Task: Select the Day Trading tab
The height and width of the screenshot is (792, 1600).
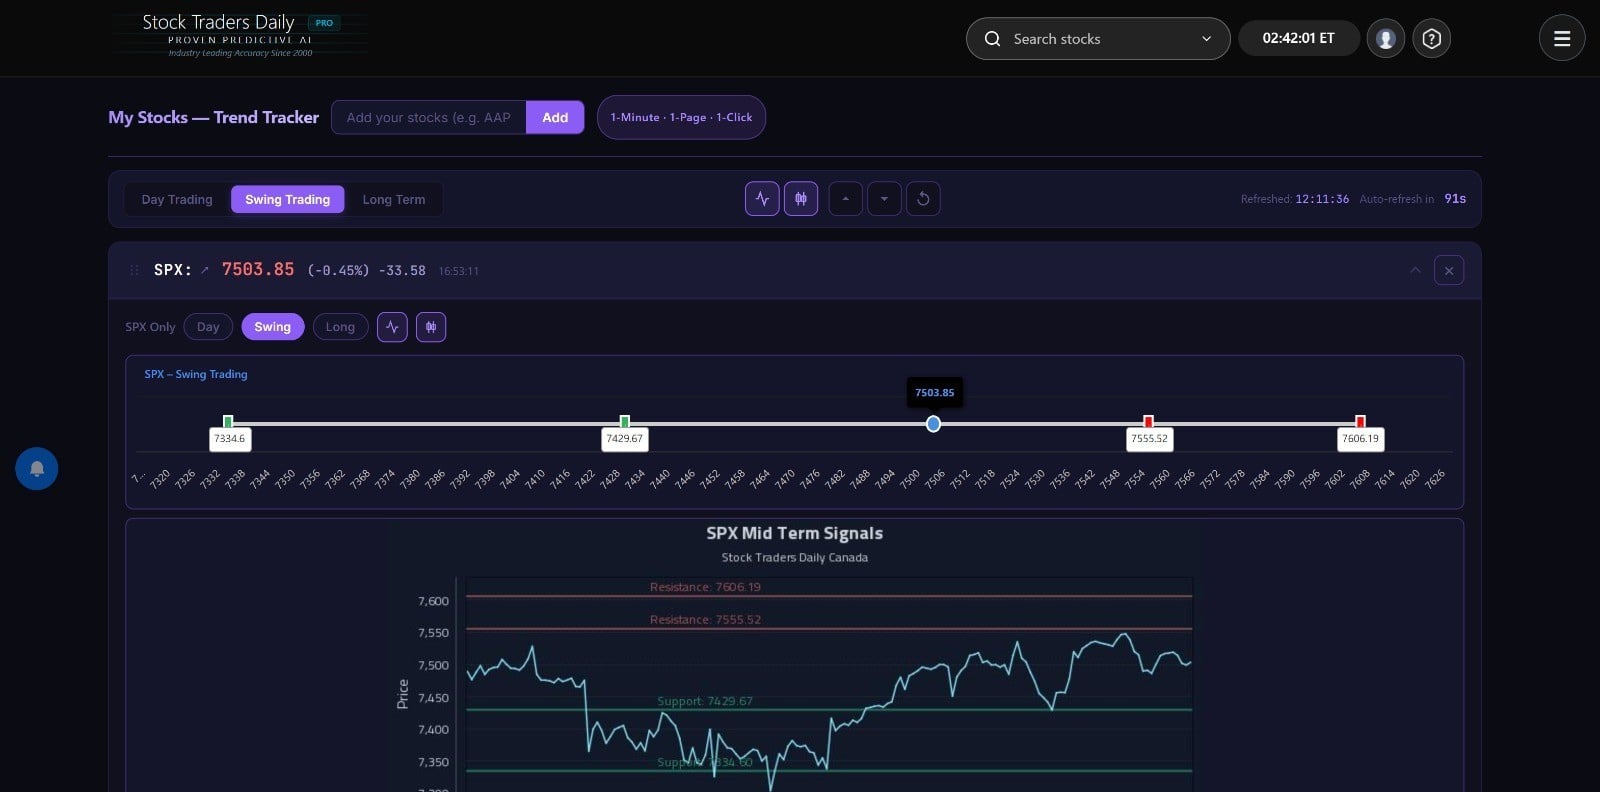Action: coord(177,199)
